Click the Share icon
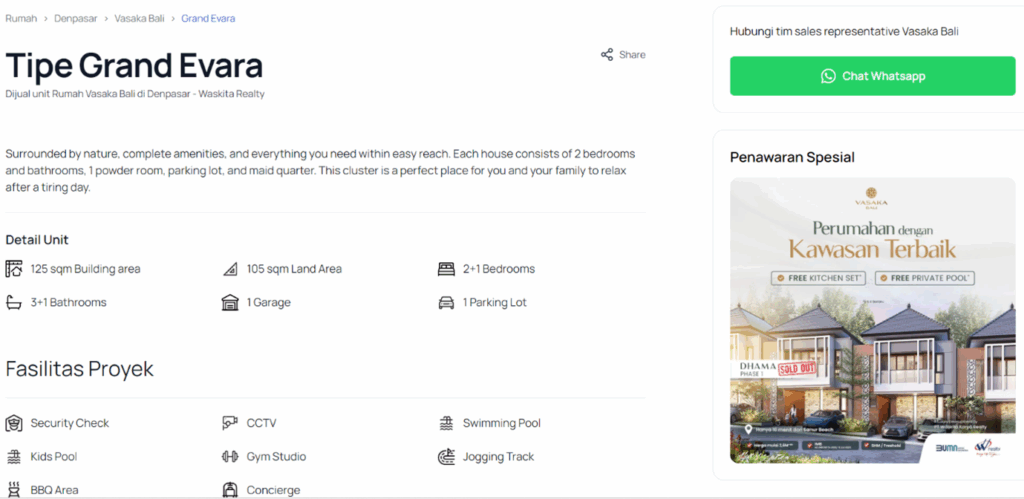1024x499 pixels. (607, 55)
